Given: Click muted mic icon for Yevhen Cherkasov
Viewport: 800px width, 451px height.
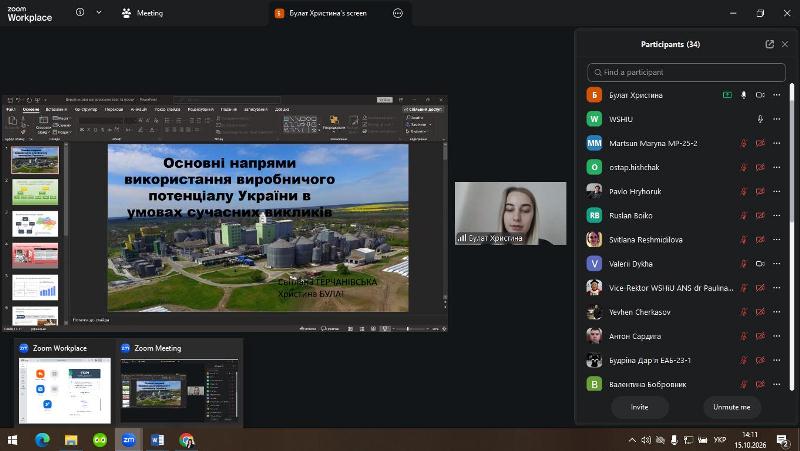Looking at the screenshot, I should coord(743,312).
